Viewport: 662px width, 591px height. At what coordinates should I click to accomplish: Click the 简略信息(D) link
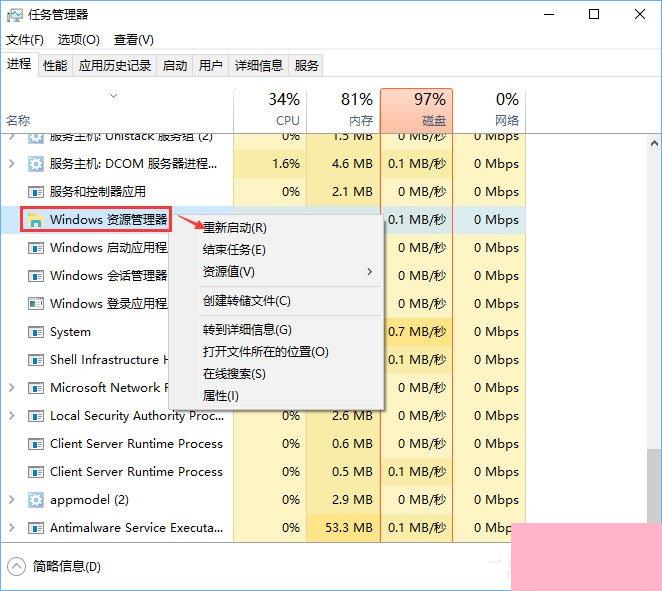point(67,567)
